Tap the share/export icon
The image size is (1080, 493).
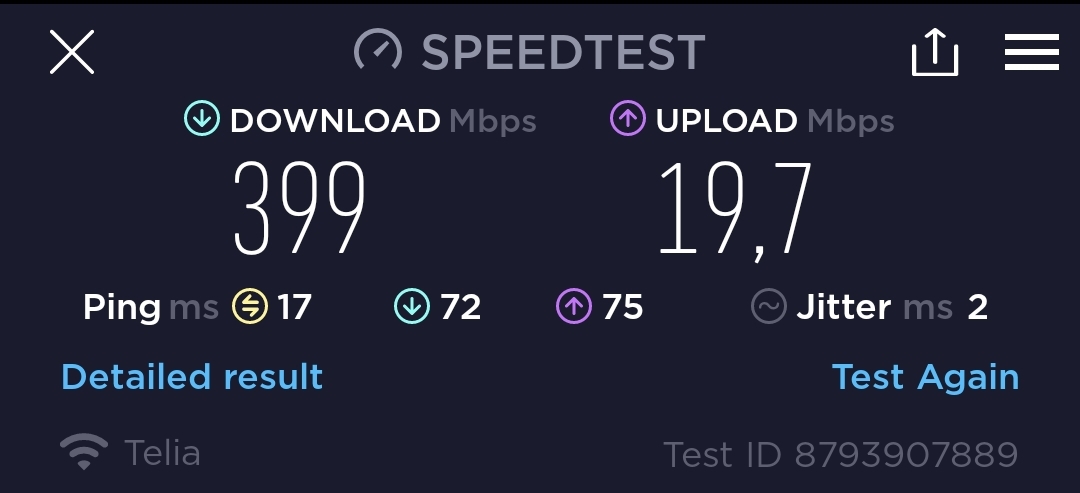click(x=935, y=52)
